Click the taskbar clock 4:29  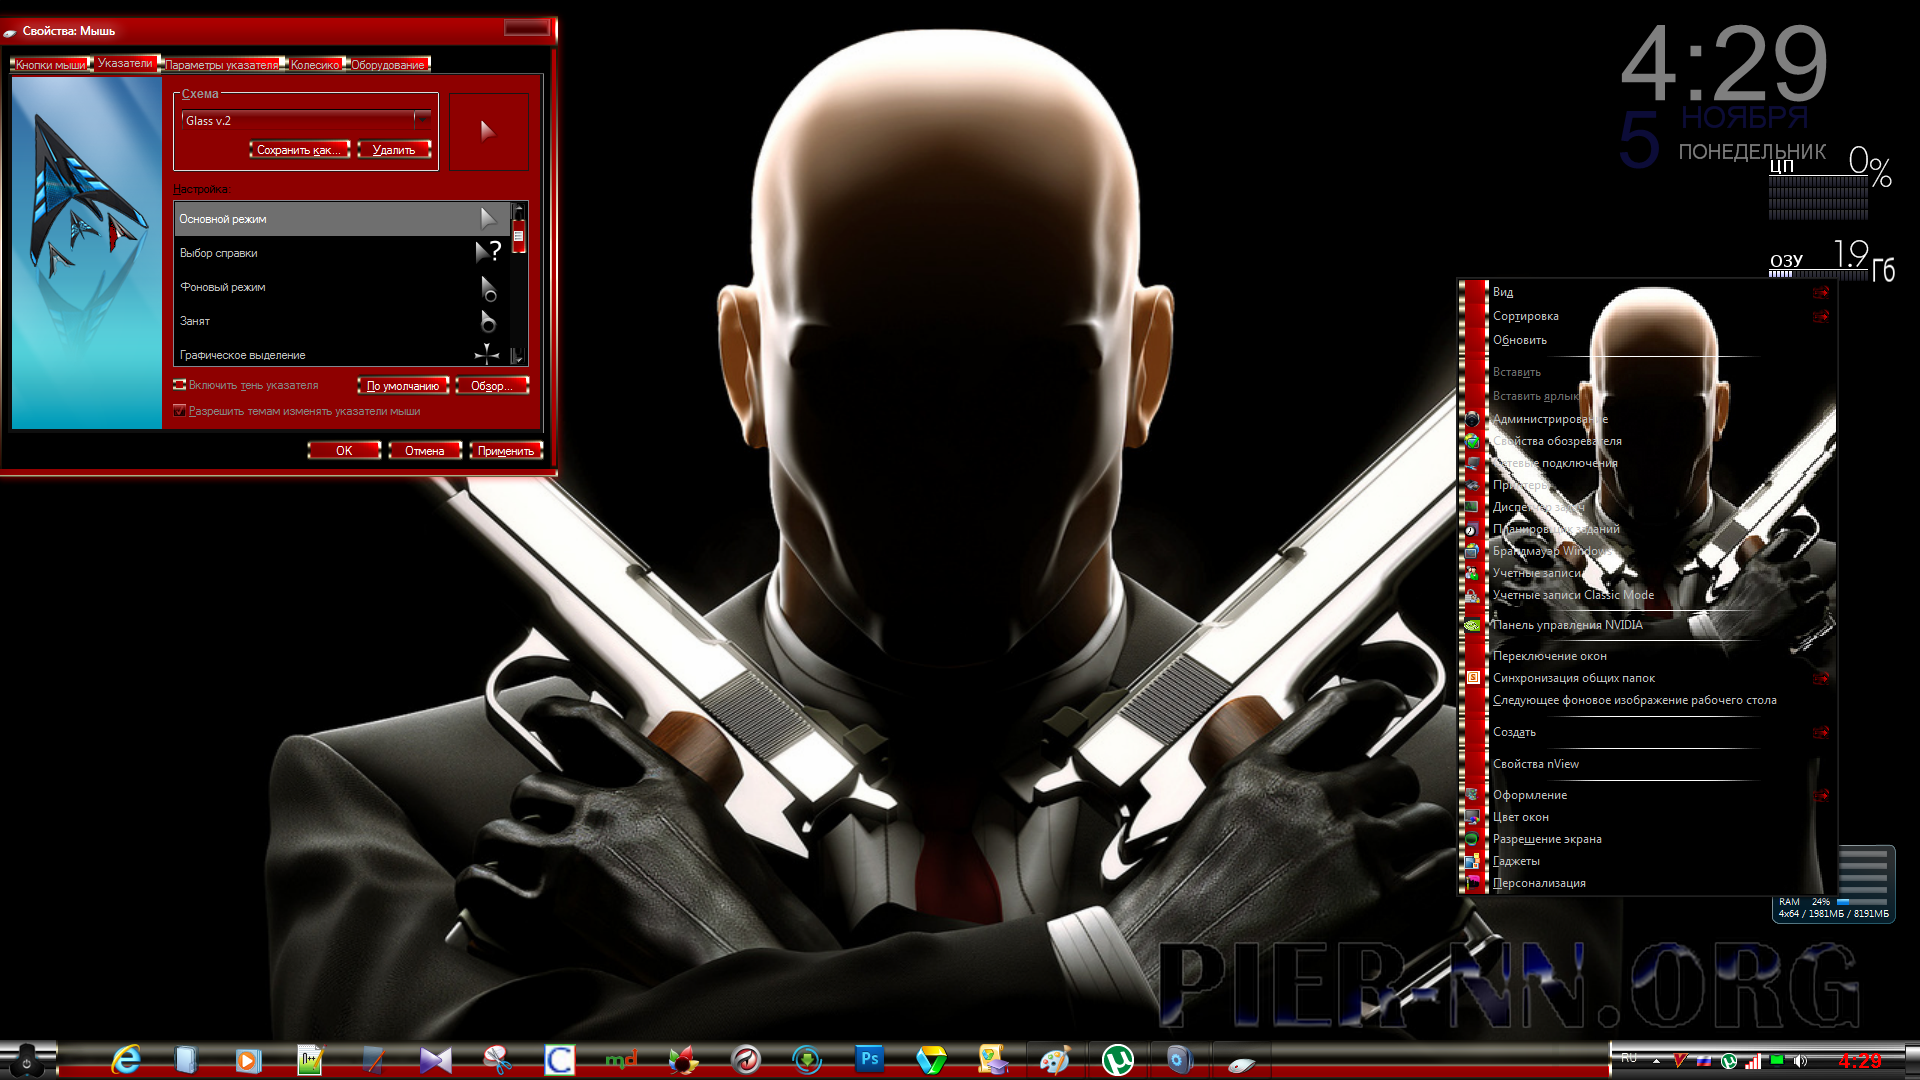click(x=1860, y=1061)
